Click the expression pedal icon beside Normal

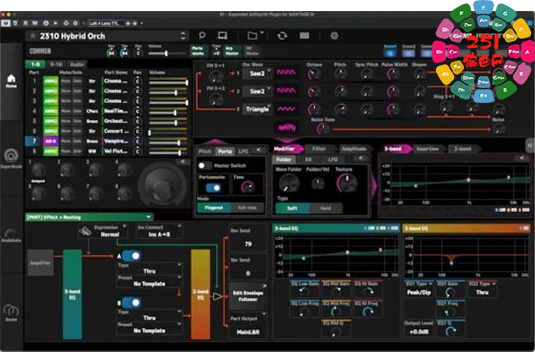(x=85, y=231)
